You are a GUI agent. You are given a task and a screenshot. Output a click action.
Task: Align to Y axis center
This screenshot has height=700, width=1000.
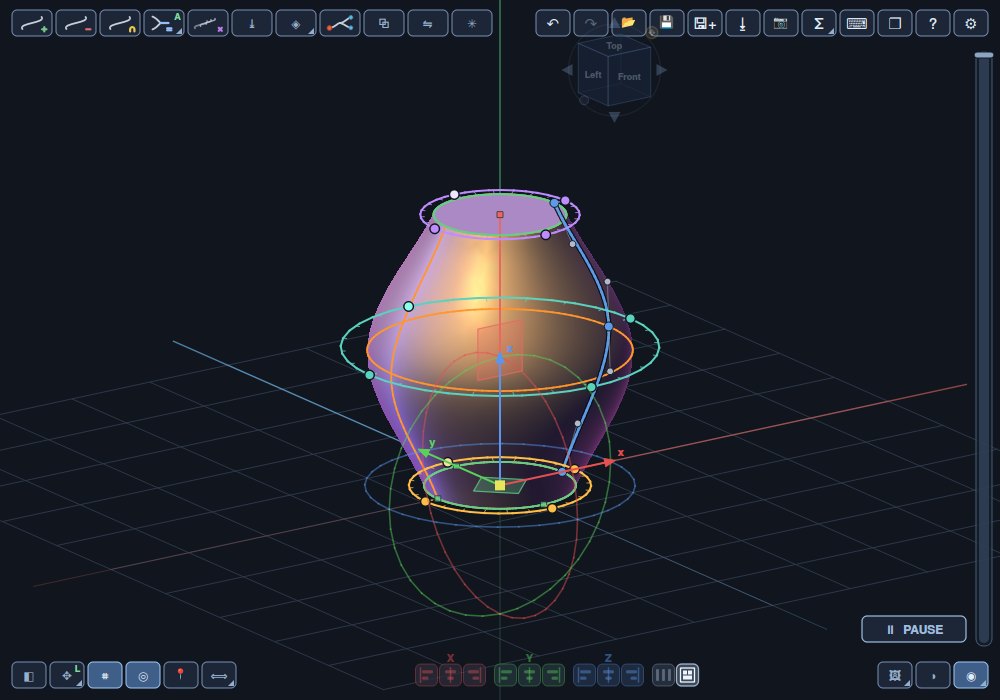pos(529,675)
